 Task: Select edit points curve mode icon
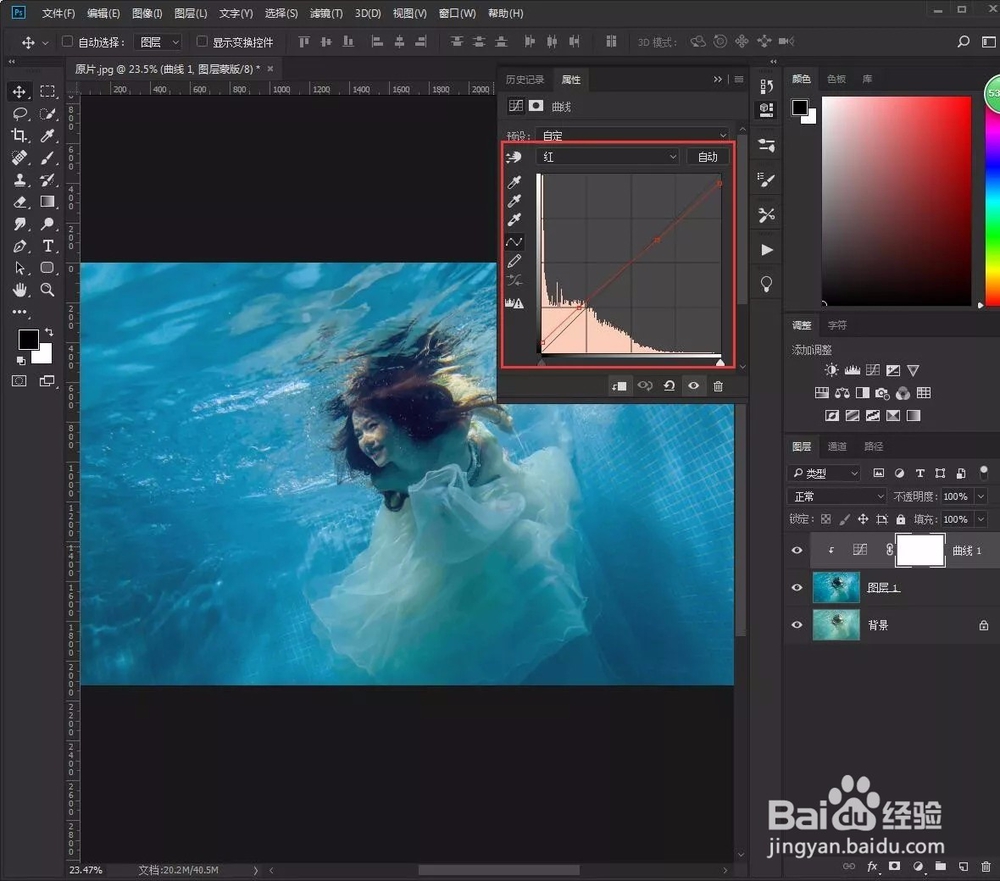click(x=514, y=242)
